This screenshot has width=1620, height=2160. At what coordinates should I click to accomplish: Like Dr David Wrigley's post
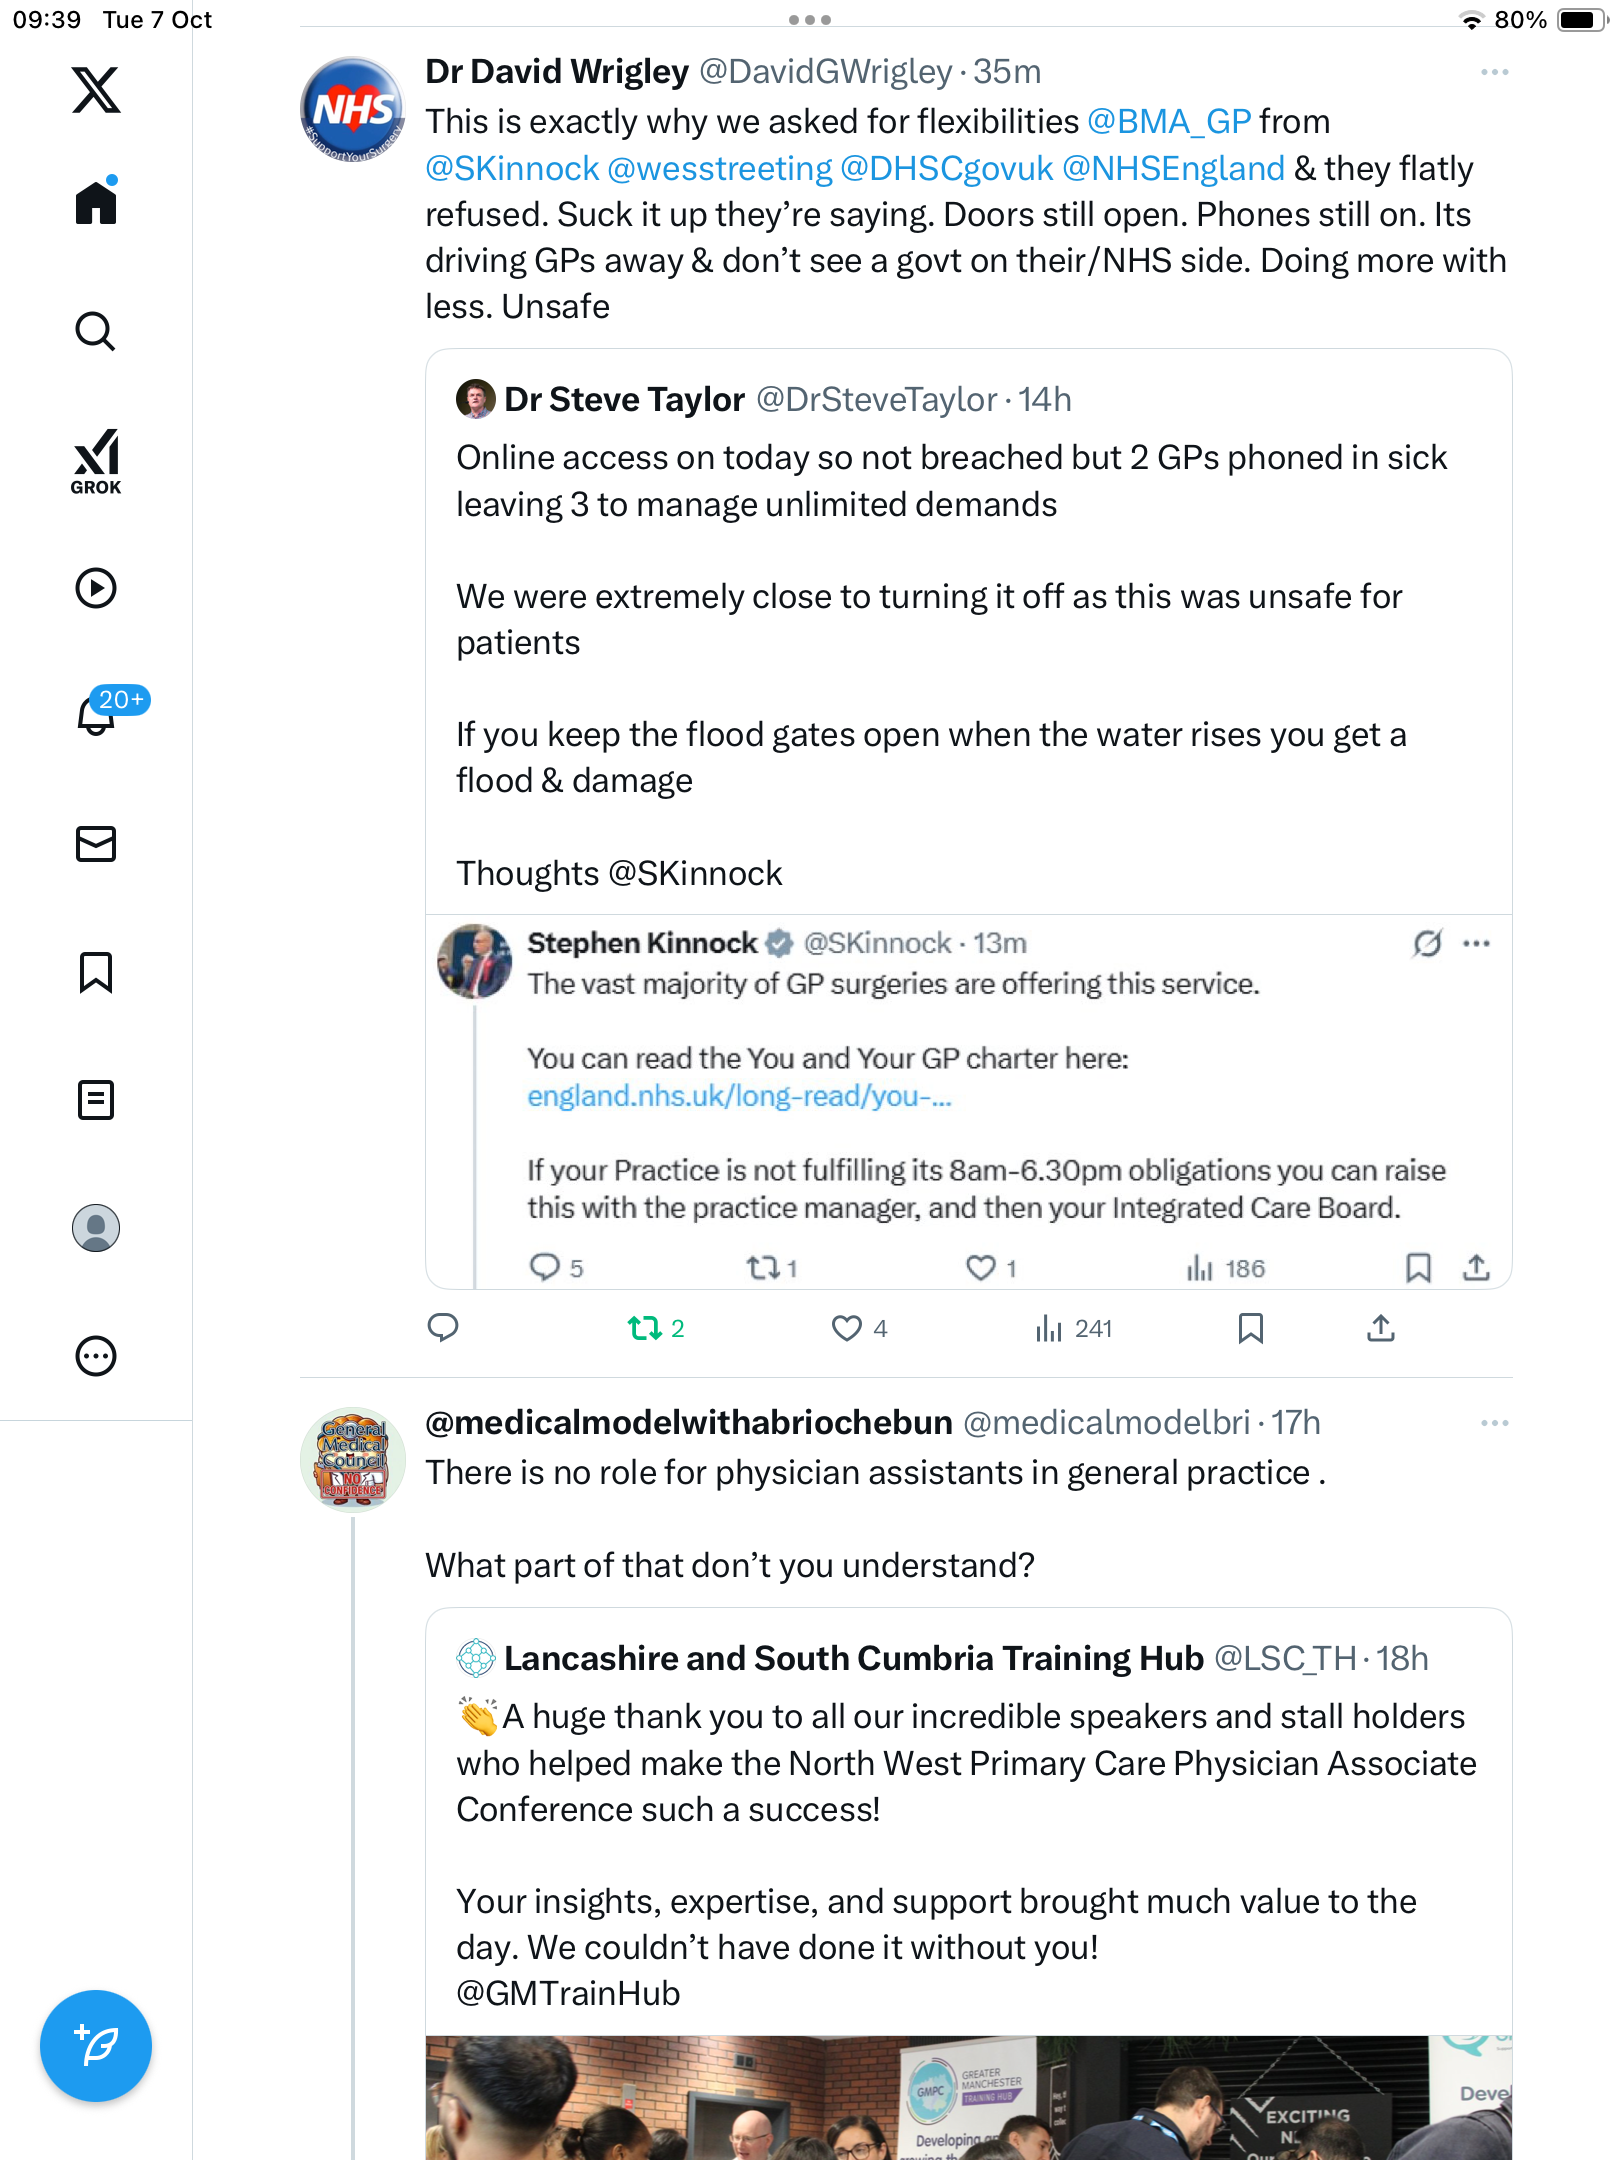(x=847, y=1328)
